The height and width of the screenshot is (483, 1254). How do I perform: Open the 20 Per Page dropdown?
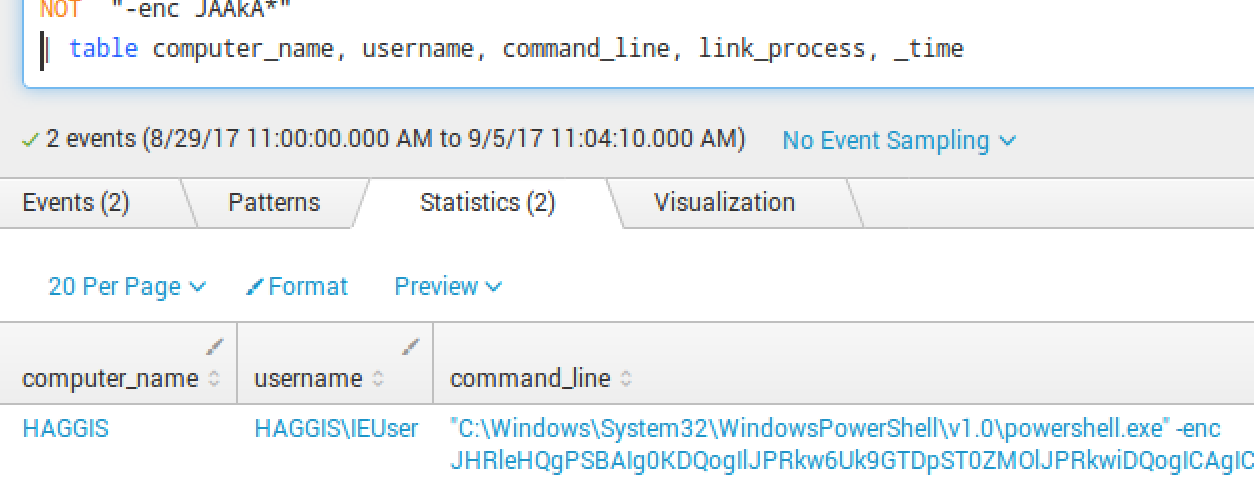point(126,287)
